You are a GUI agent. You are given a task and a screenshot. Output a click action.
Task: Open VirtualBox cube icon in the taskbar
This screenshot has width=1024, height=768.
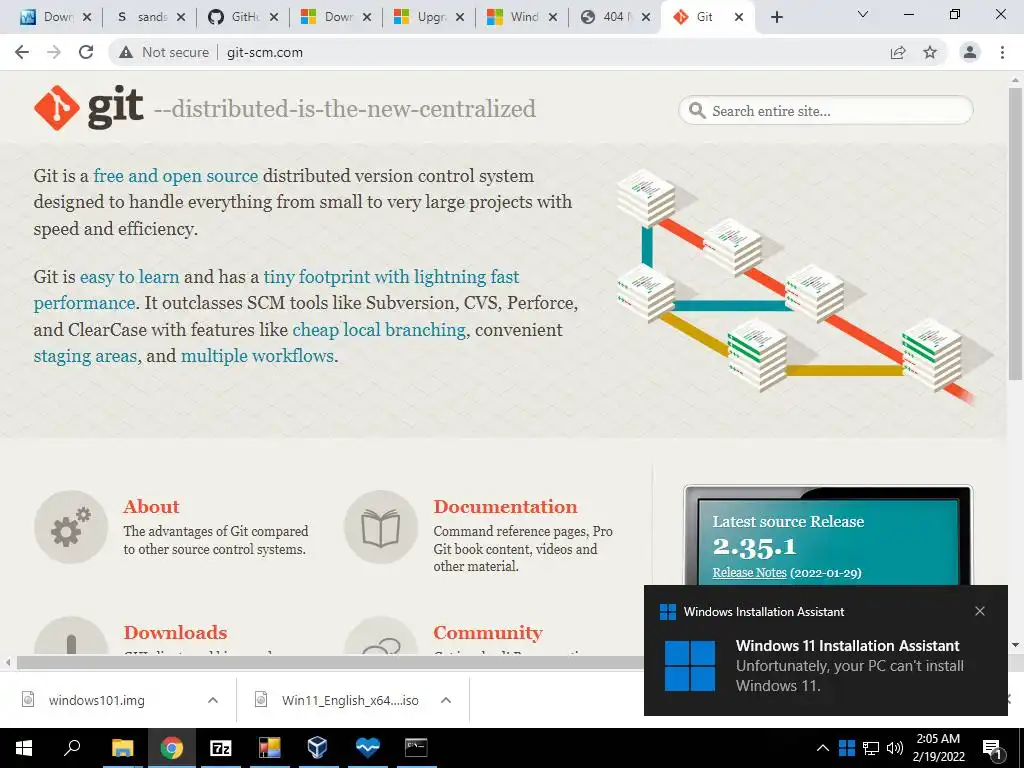point(317,748)
